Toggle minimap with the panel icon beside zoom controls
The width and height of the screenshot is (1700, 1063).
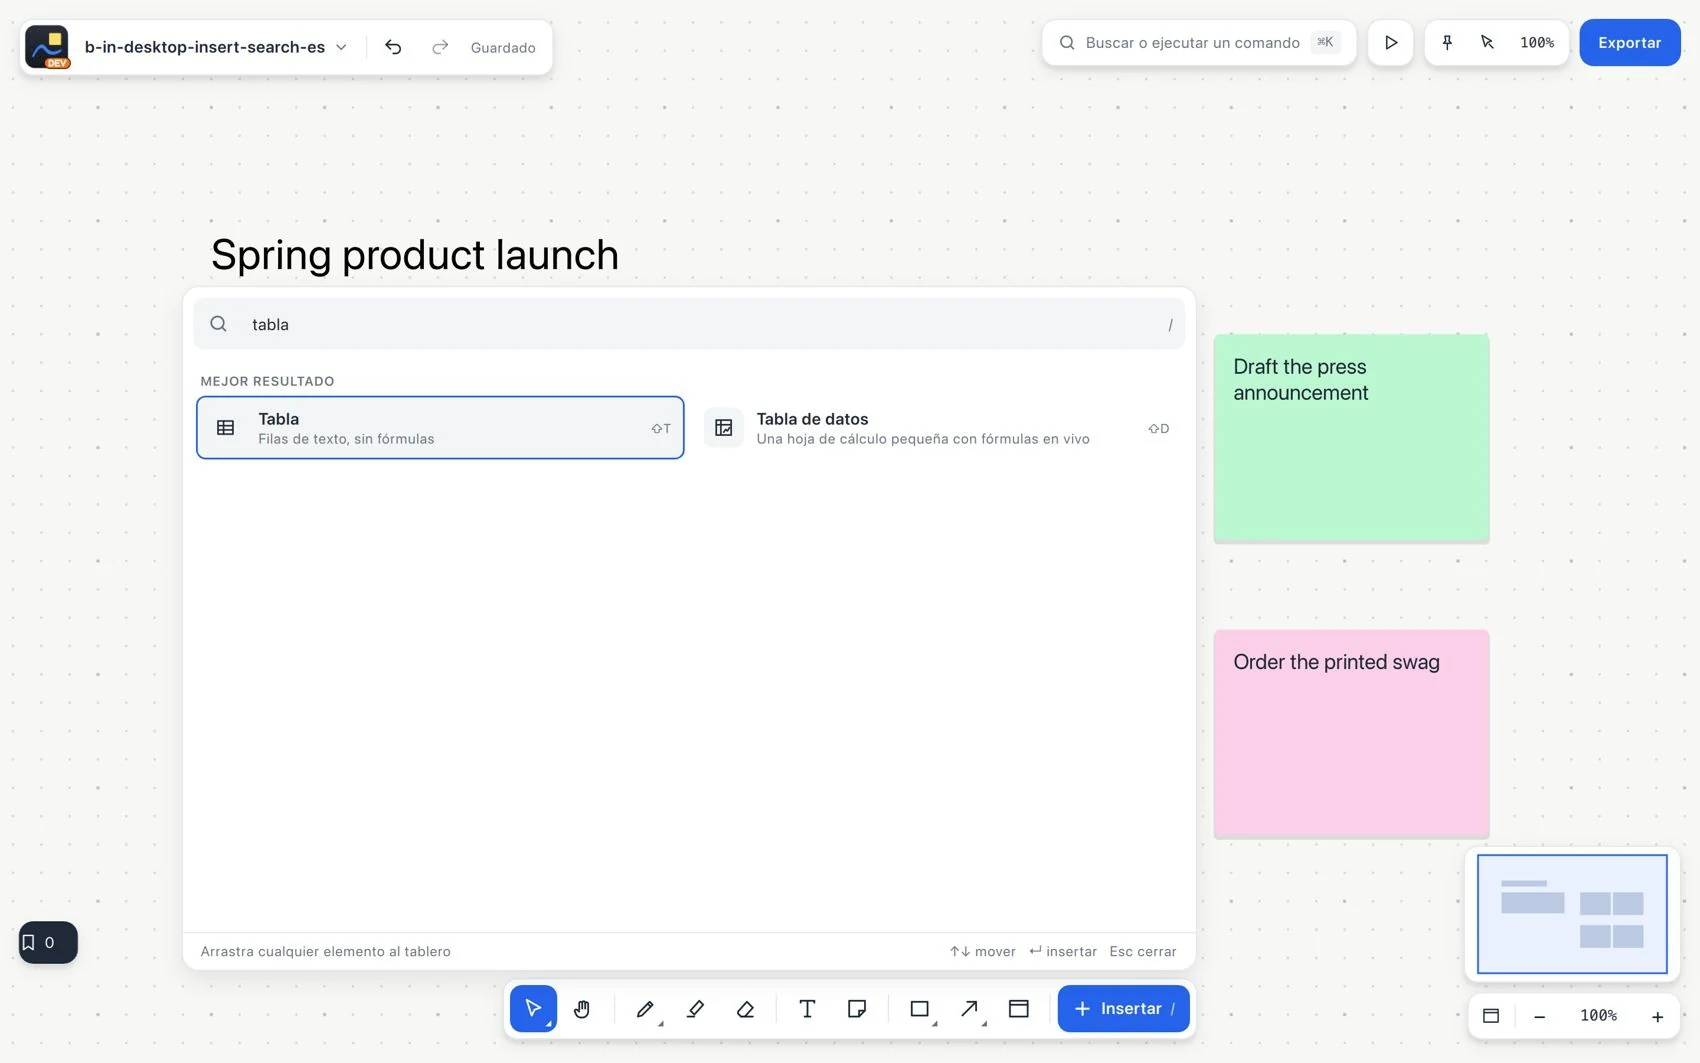[1491, 1016]
